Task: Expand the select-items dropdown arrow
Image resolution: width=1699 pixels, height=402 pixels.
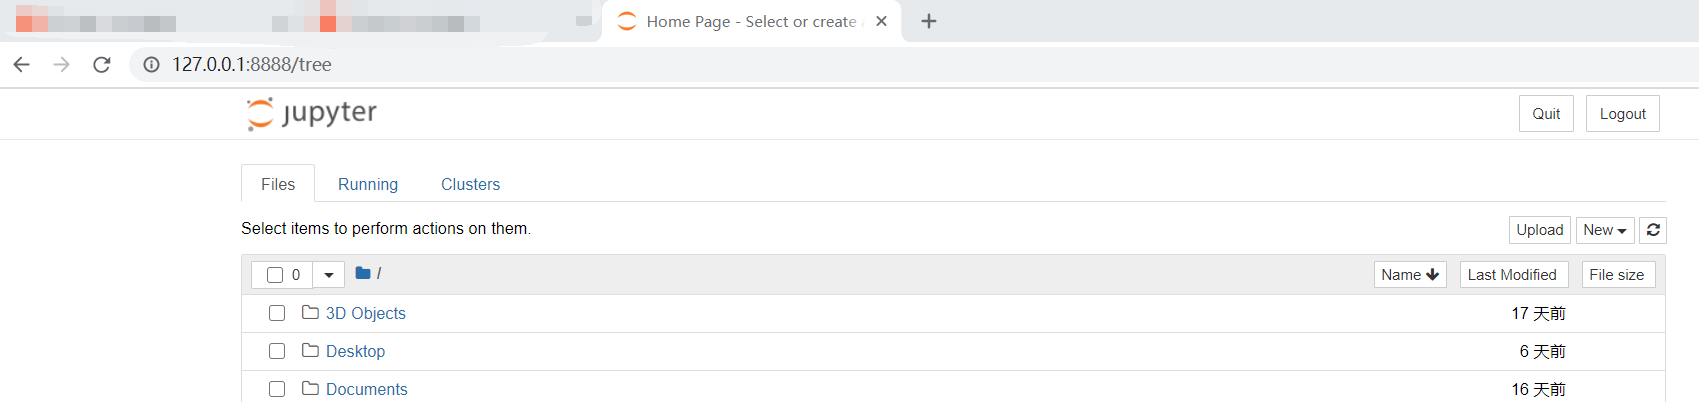Action: (x=328, y=275)
